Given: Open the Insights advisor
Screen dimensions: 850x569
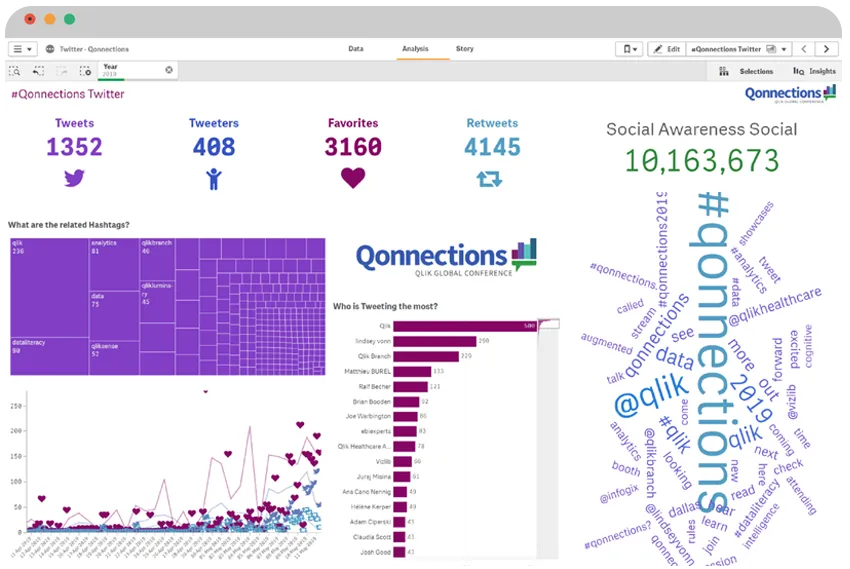Looking at the screenshot, I should coord(815,72).
